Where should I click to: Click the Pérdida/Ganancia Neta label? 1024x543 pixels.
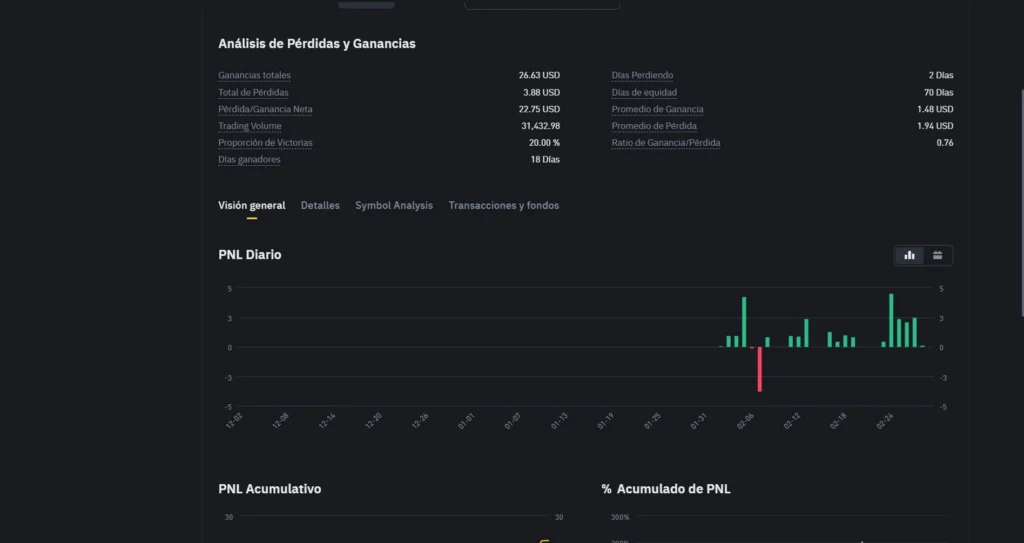click(x=265, y=109)
